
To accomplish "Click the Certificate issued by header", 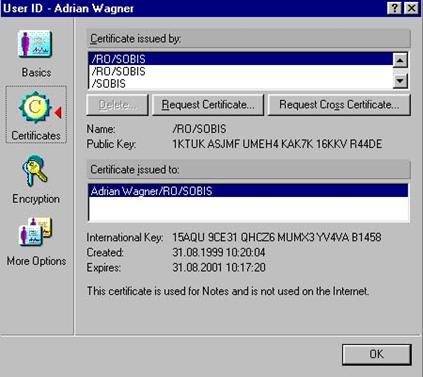I will (x=248, y=39).
